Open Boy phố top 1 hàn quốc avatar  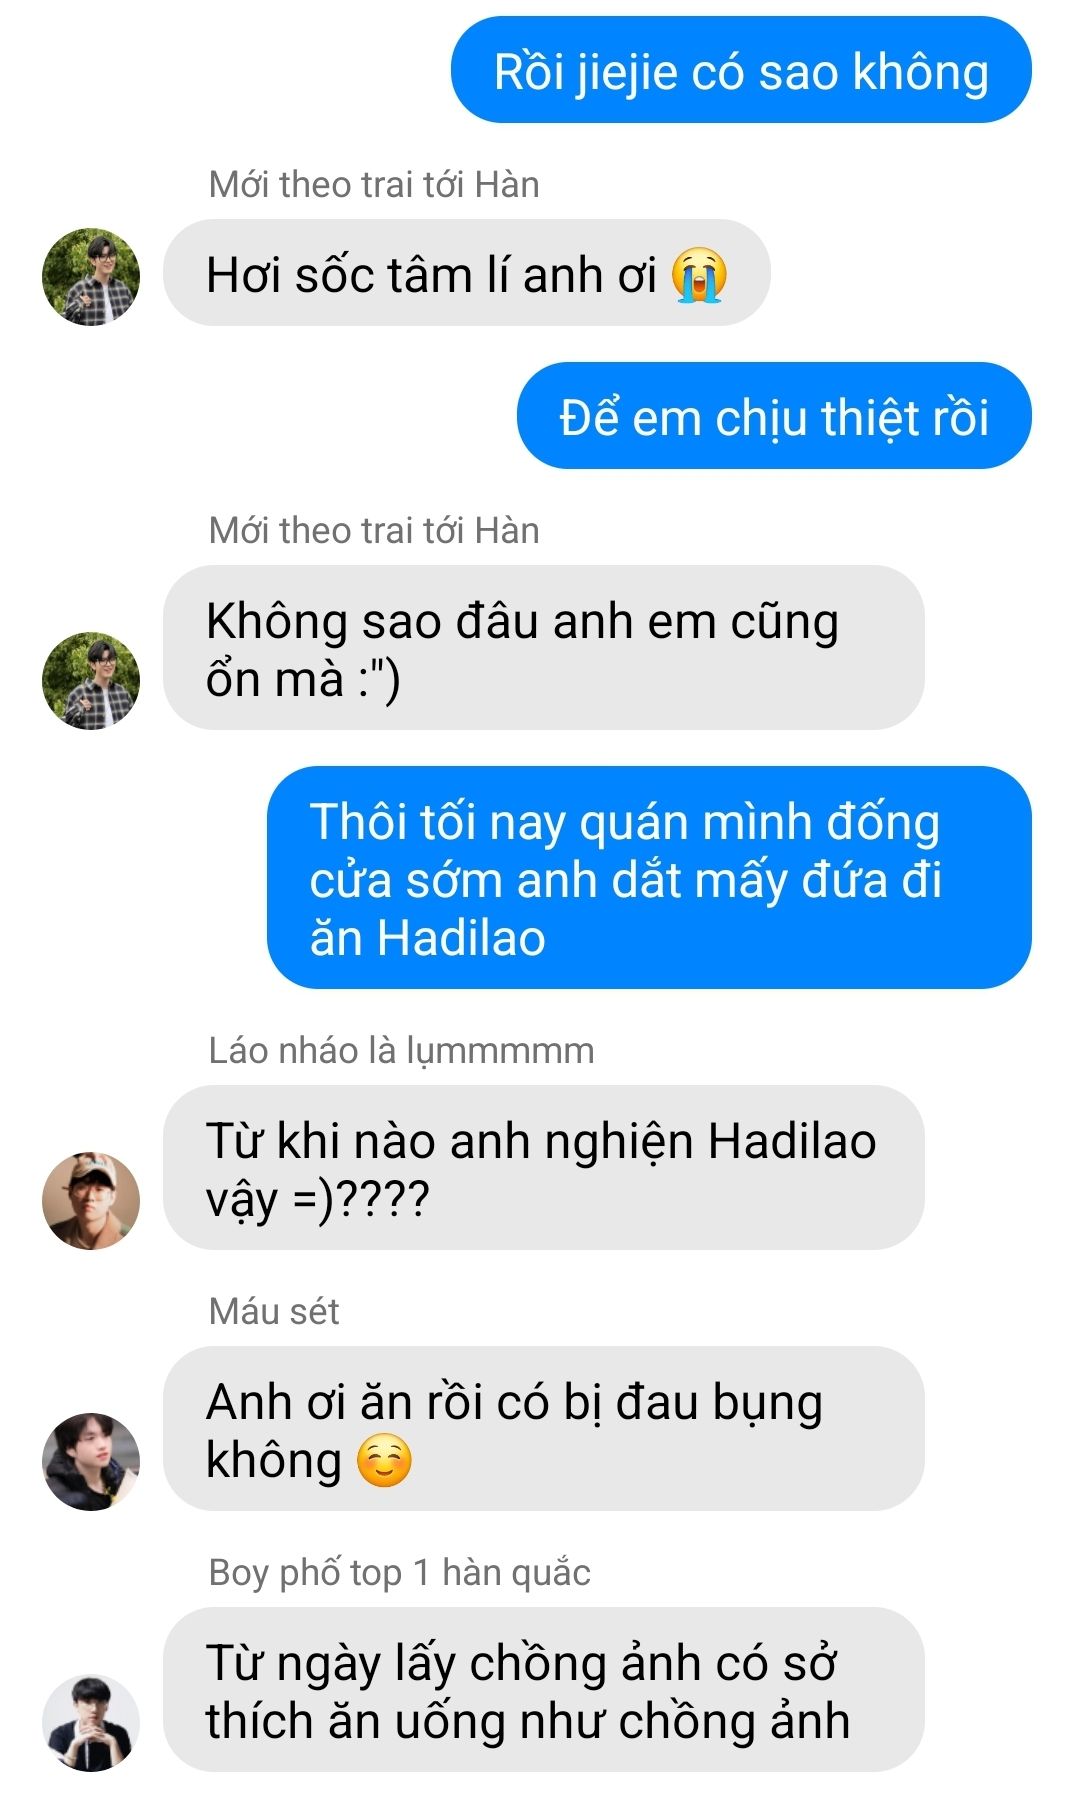[x=91, y=1722]
